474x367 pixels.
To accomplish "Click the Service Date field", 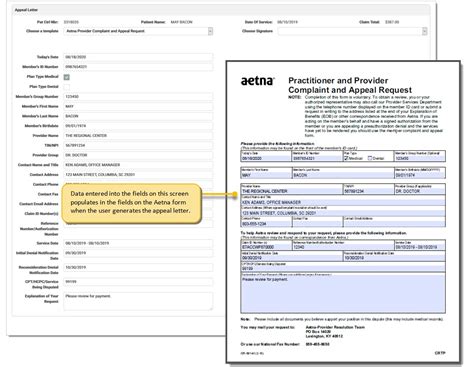I will click(138, 243).
